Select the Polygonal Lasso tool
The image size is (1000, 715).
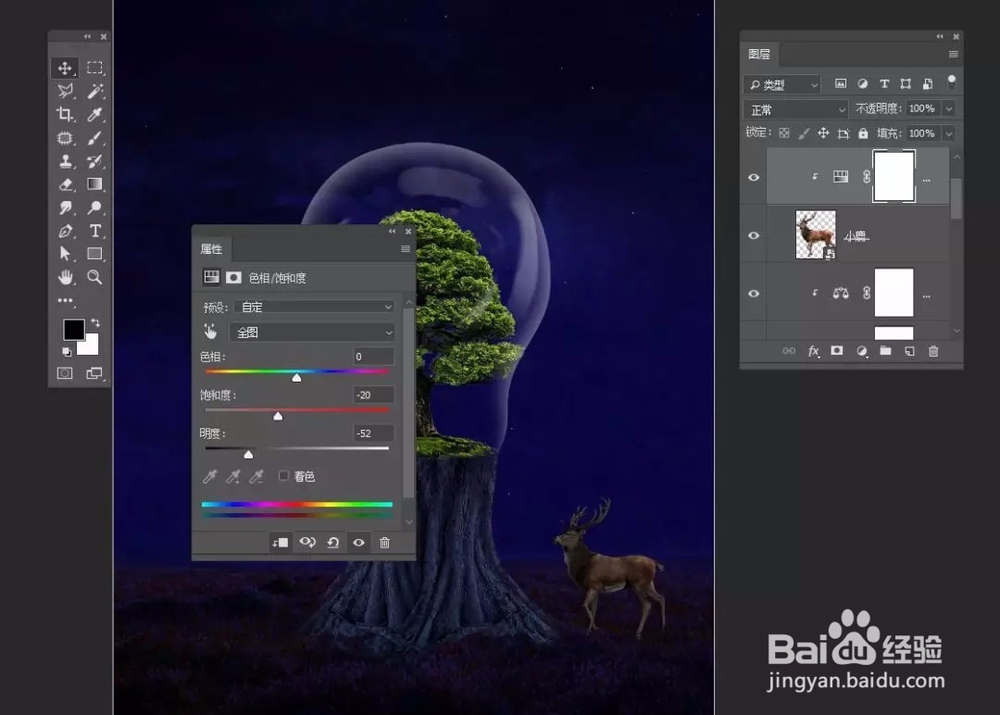pyautogui.click(x=65, y=91)
